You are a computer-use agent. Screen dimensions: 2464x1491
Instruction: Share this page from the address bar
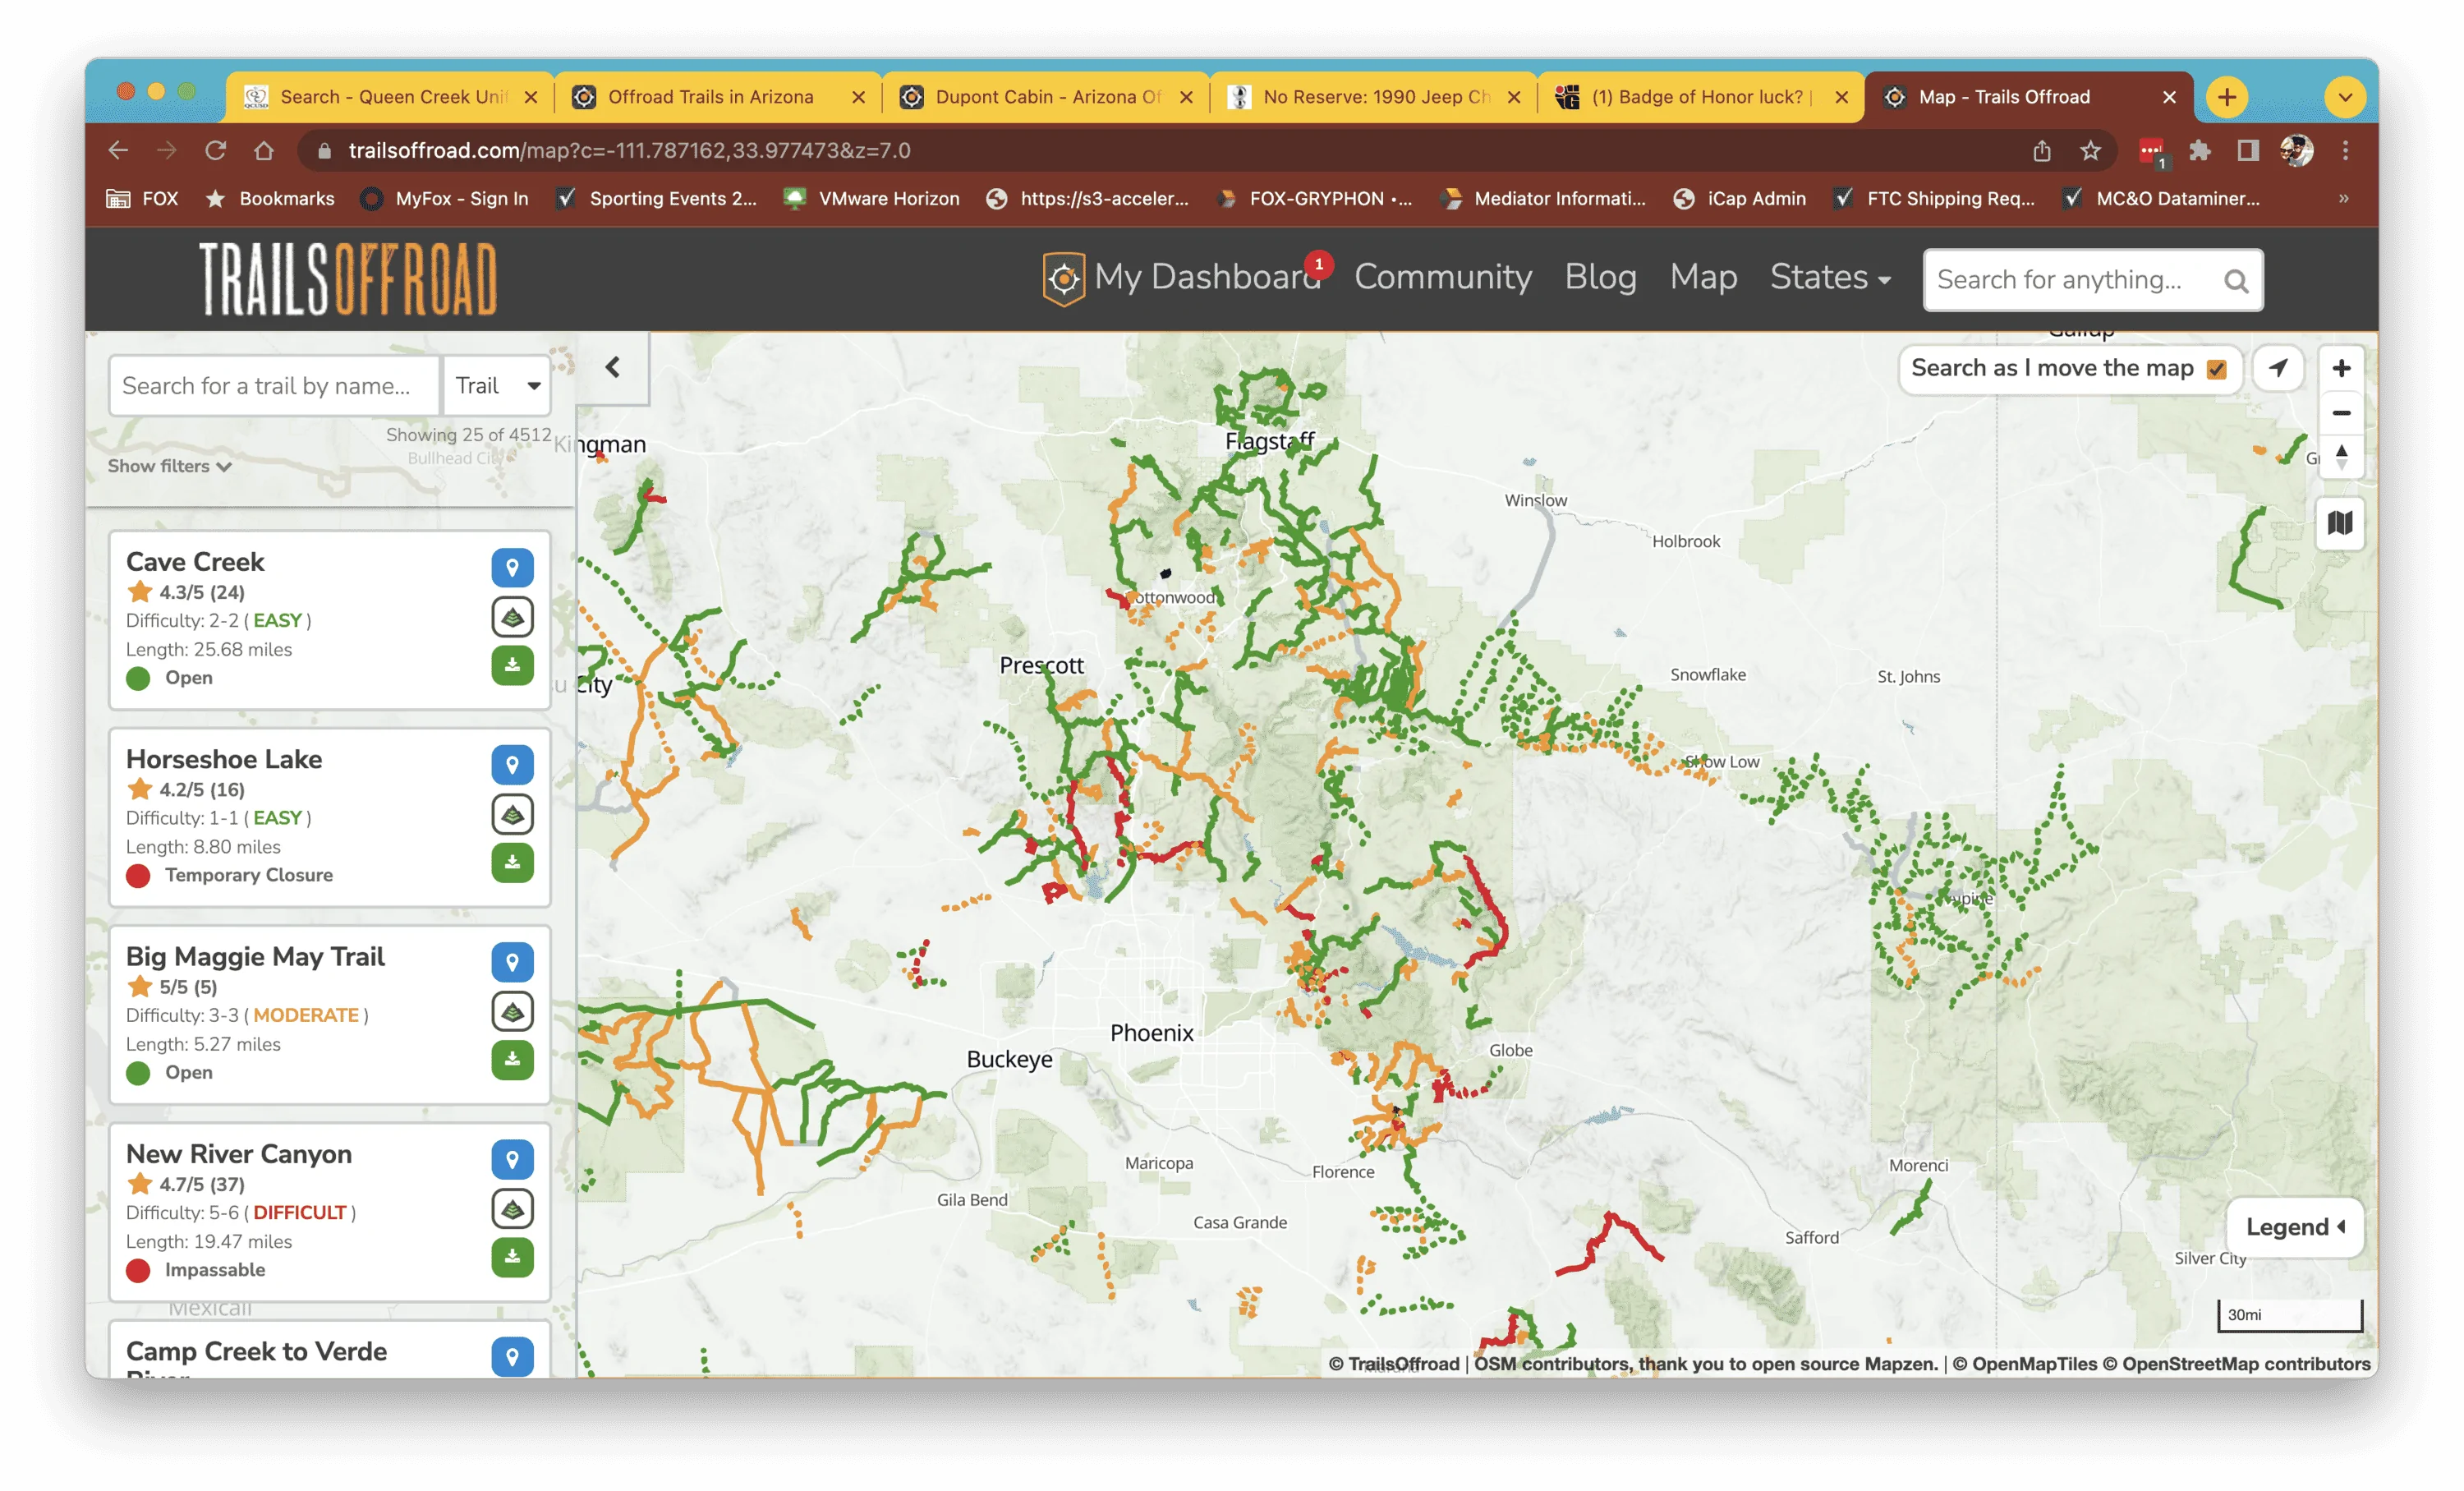coord(2041,150)
